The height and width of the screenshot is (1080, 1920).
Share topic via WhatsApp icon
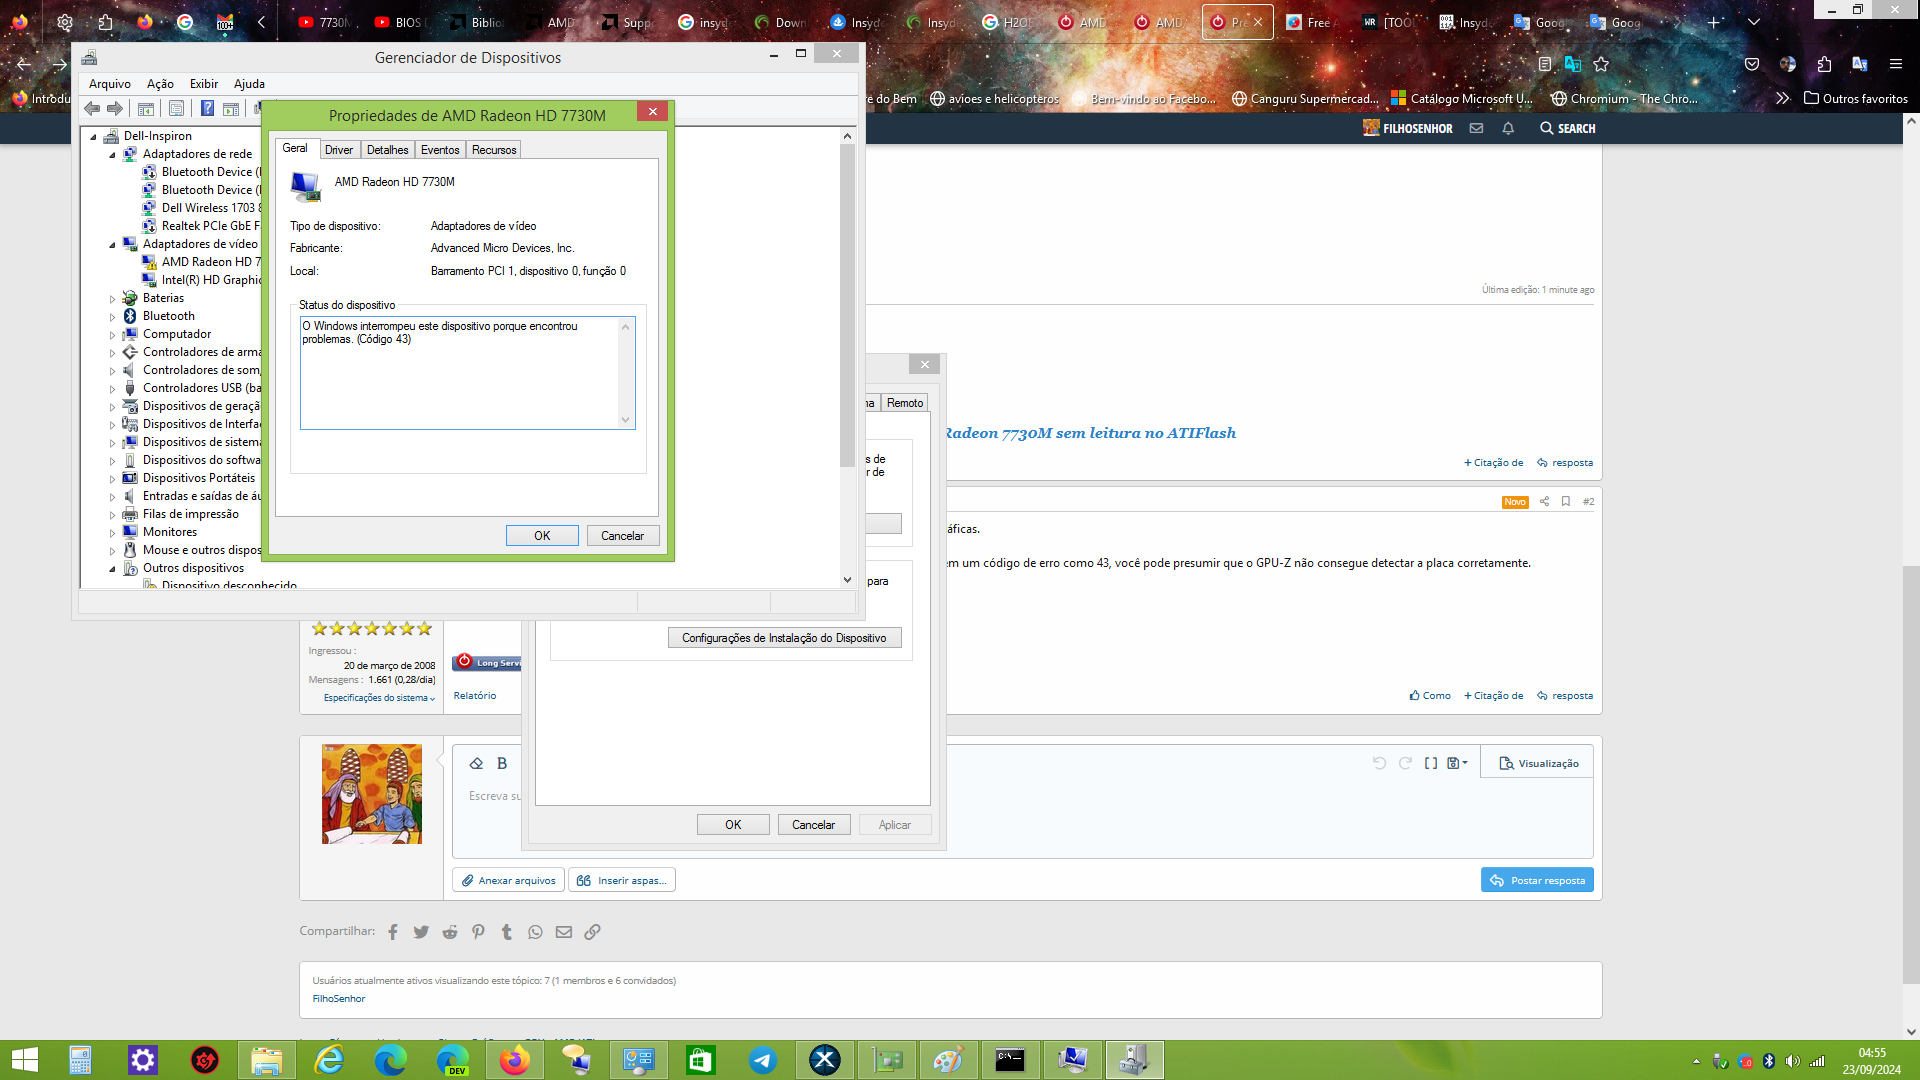535,932
